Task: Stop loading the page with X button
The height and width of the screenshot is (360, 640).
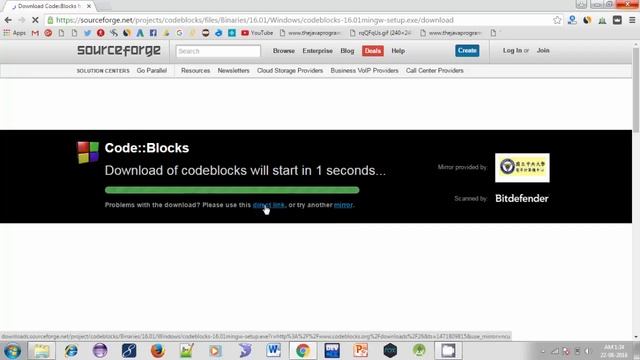Action: (35, 20)
